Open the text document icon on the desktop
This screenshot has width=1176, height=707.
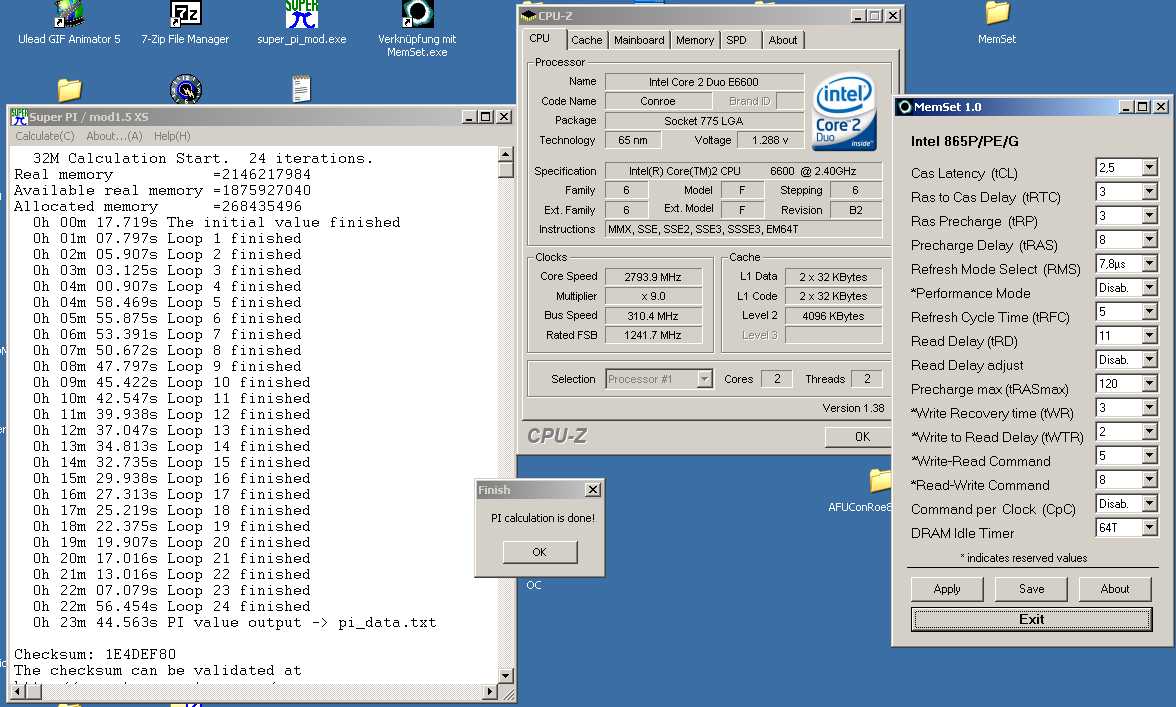point(302,88)
